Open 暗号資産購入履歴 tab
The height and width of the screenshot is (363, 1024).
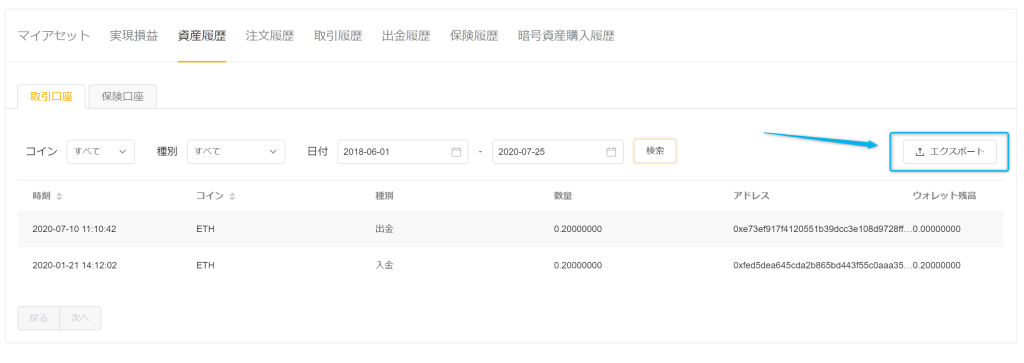pos(566,36)
